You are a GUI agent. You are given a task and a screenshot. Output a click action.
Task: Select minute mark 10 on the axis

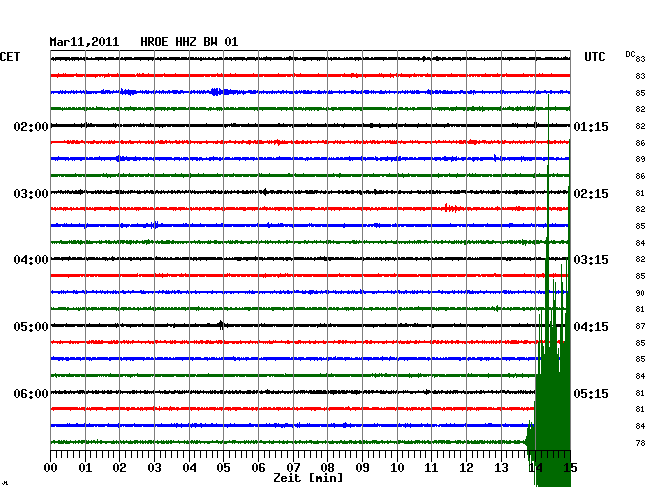[x=397, y=468]
